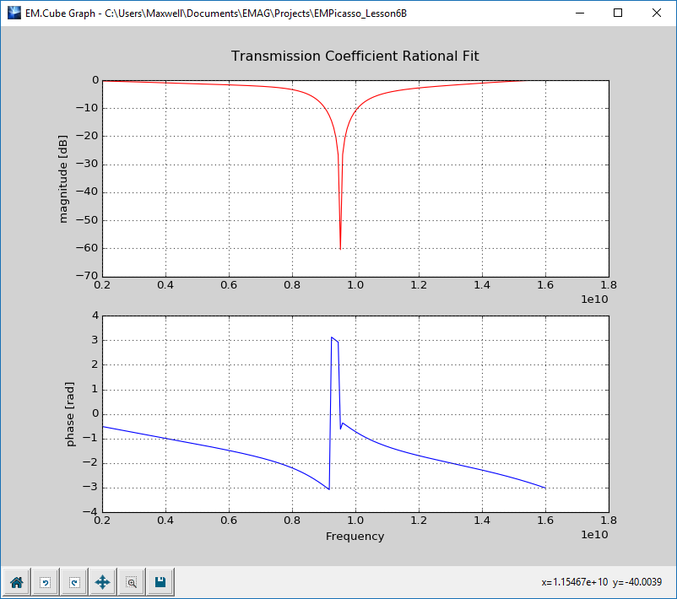The height and width of the screenshot is (599, 677).
Task: Click the '1e10' multiplier under the phase plot
Action: click(595, 535)
